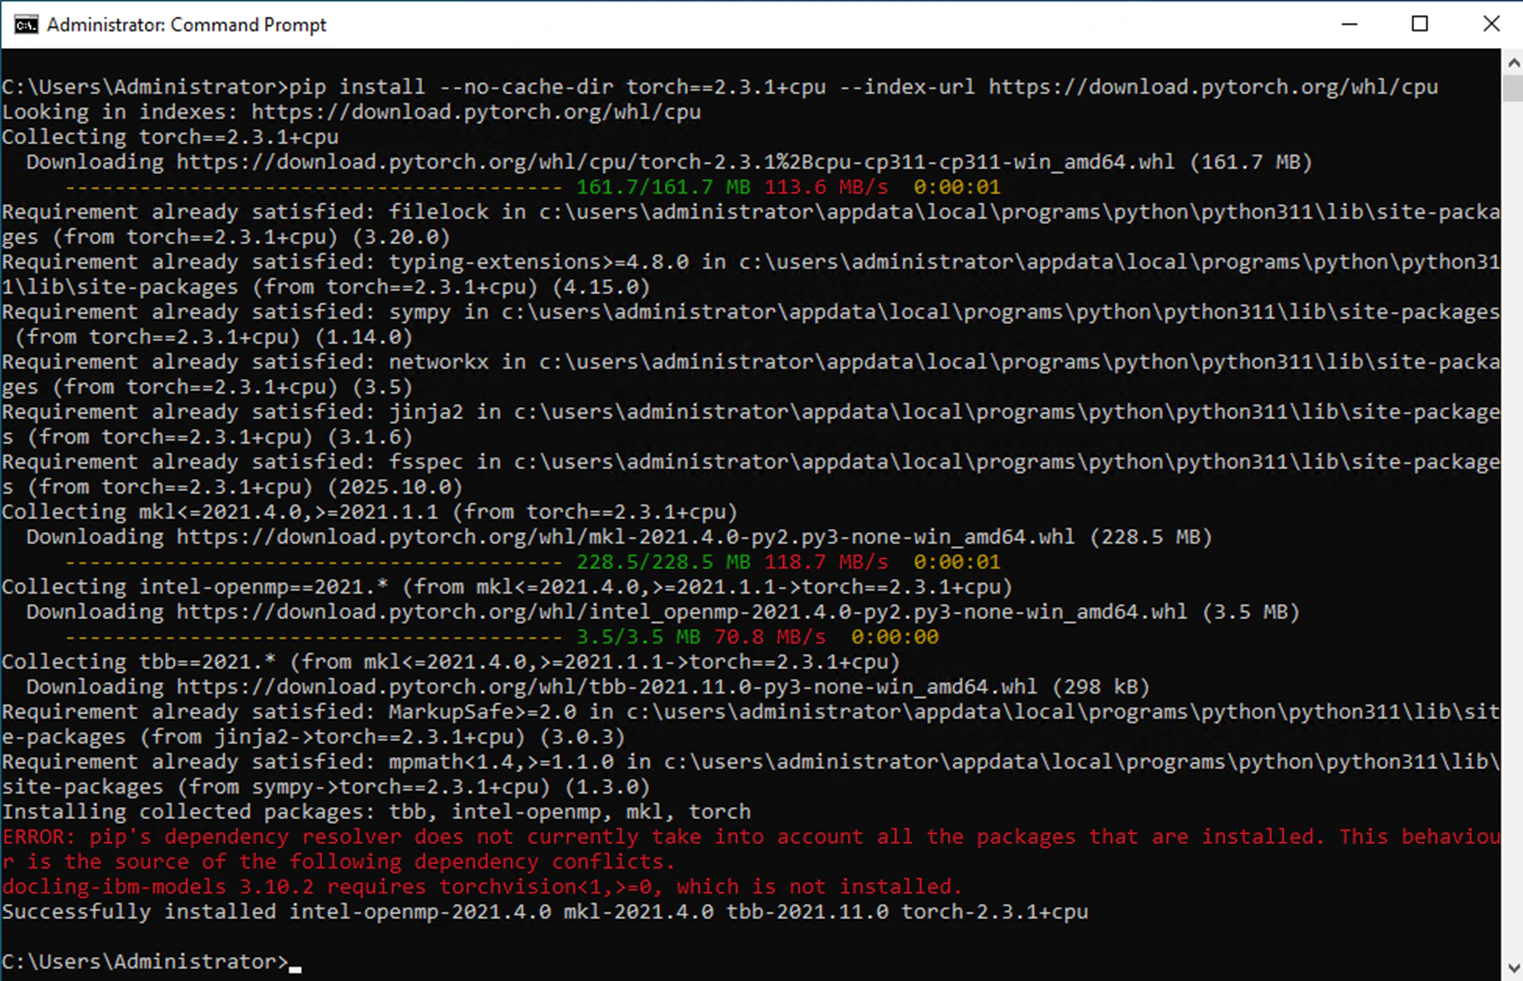The image size is (1523, 981).
Task: Click the '161.7/161.7 MB' progress text
Action: pos(663,187)
